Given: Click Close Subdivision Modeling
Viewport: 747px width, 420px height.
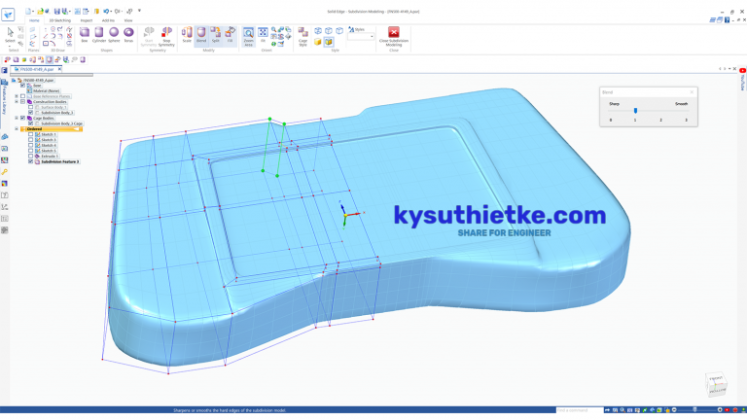Looking at the screenshot, I should pos(394,37).
